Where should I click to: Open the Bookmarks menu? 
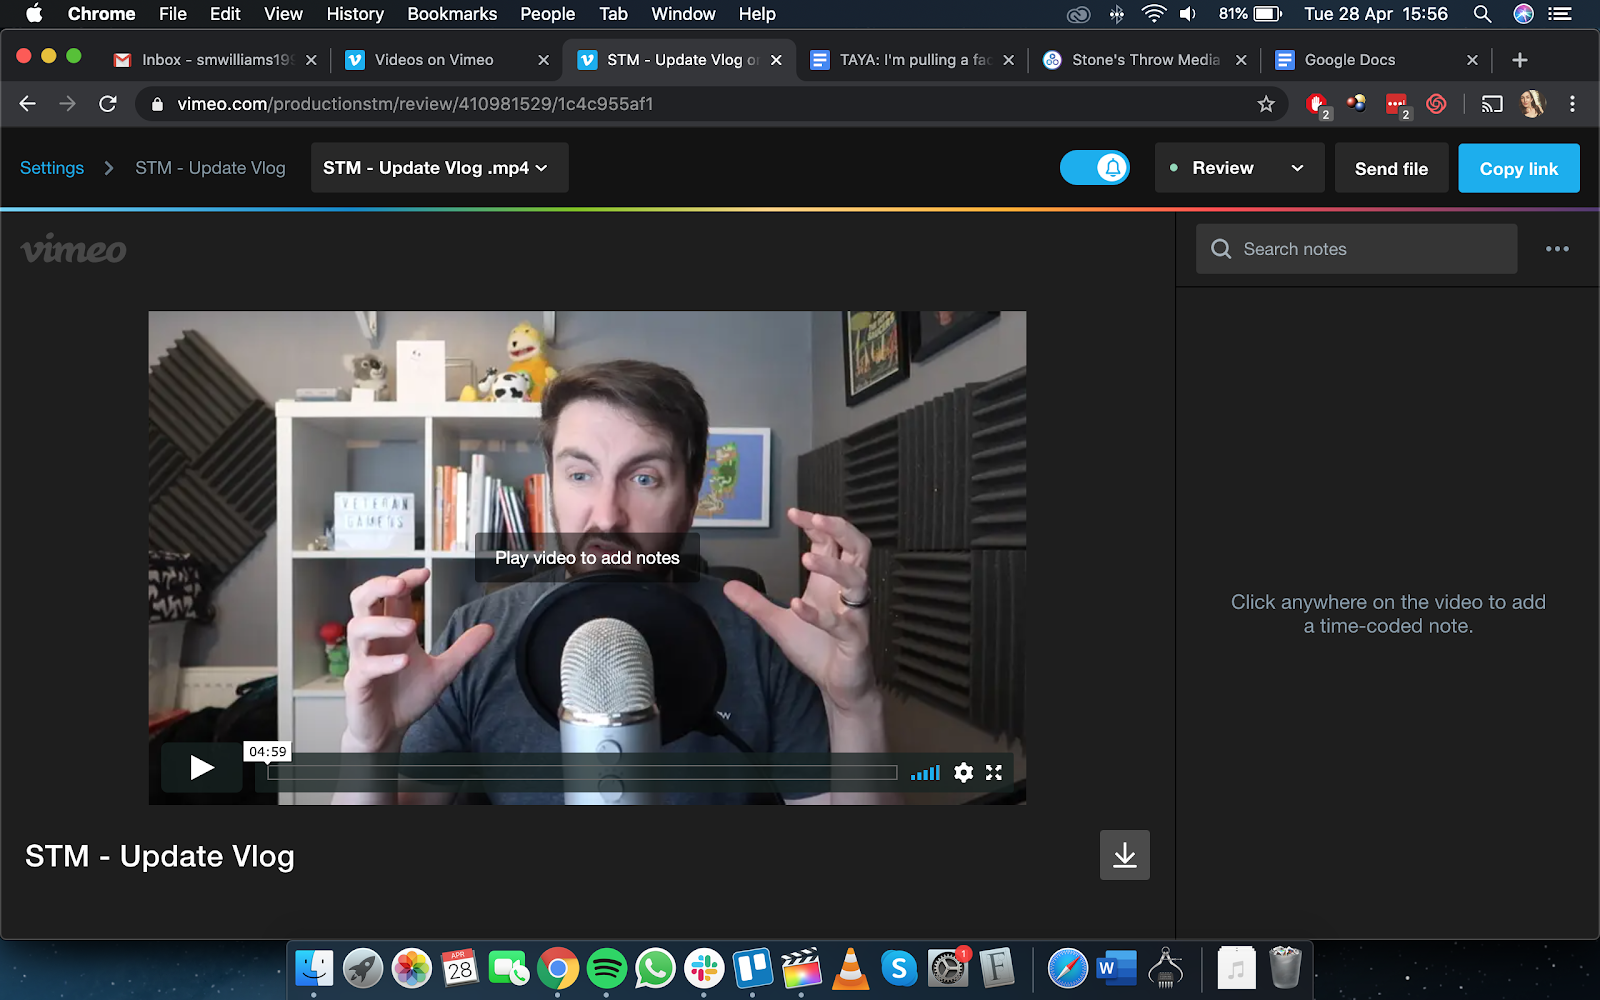click(452, 14)
